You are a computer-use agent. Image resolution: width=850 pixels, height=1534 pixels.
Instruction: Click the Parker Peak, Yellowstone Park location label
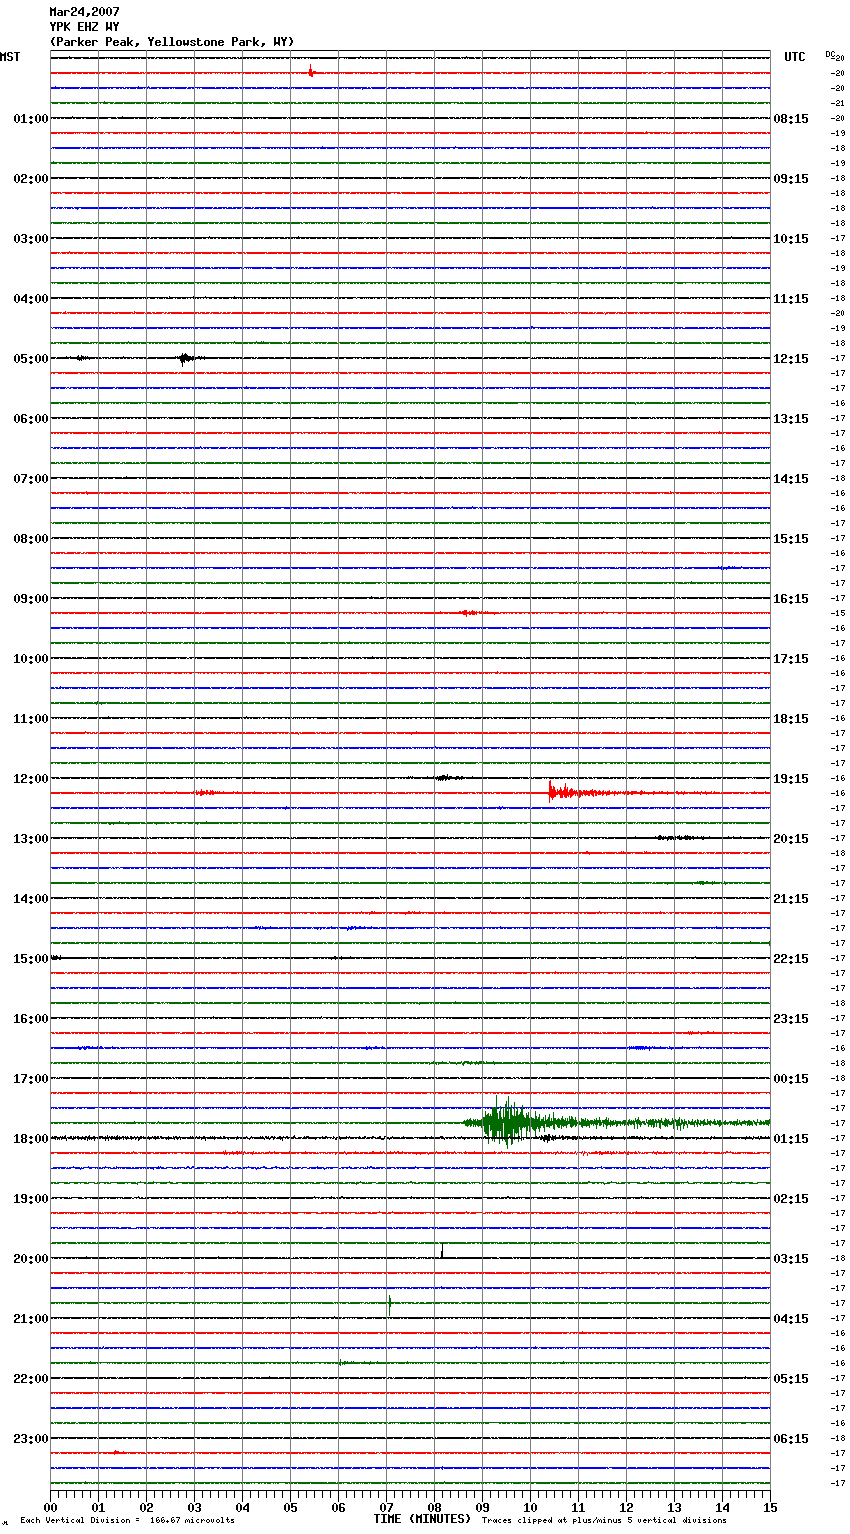click(x=172, y=42)
